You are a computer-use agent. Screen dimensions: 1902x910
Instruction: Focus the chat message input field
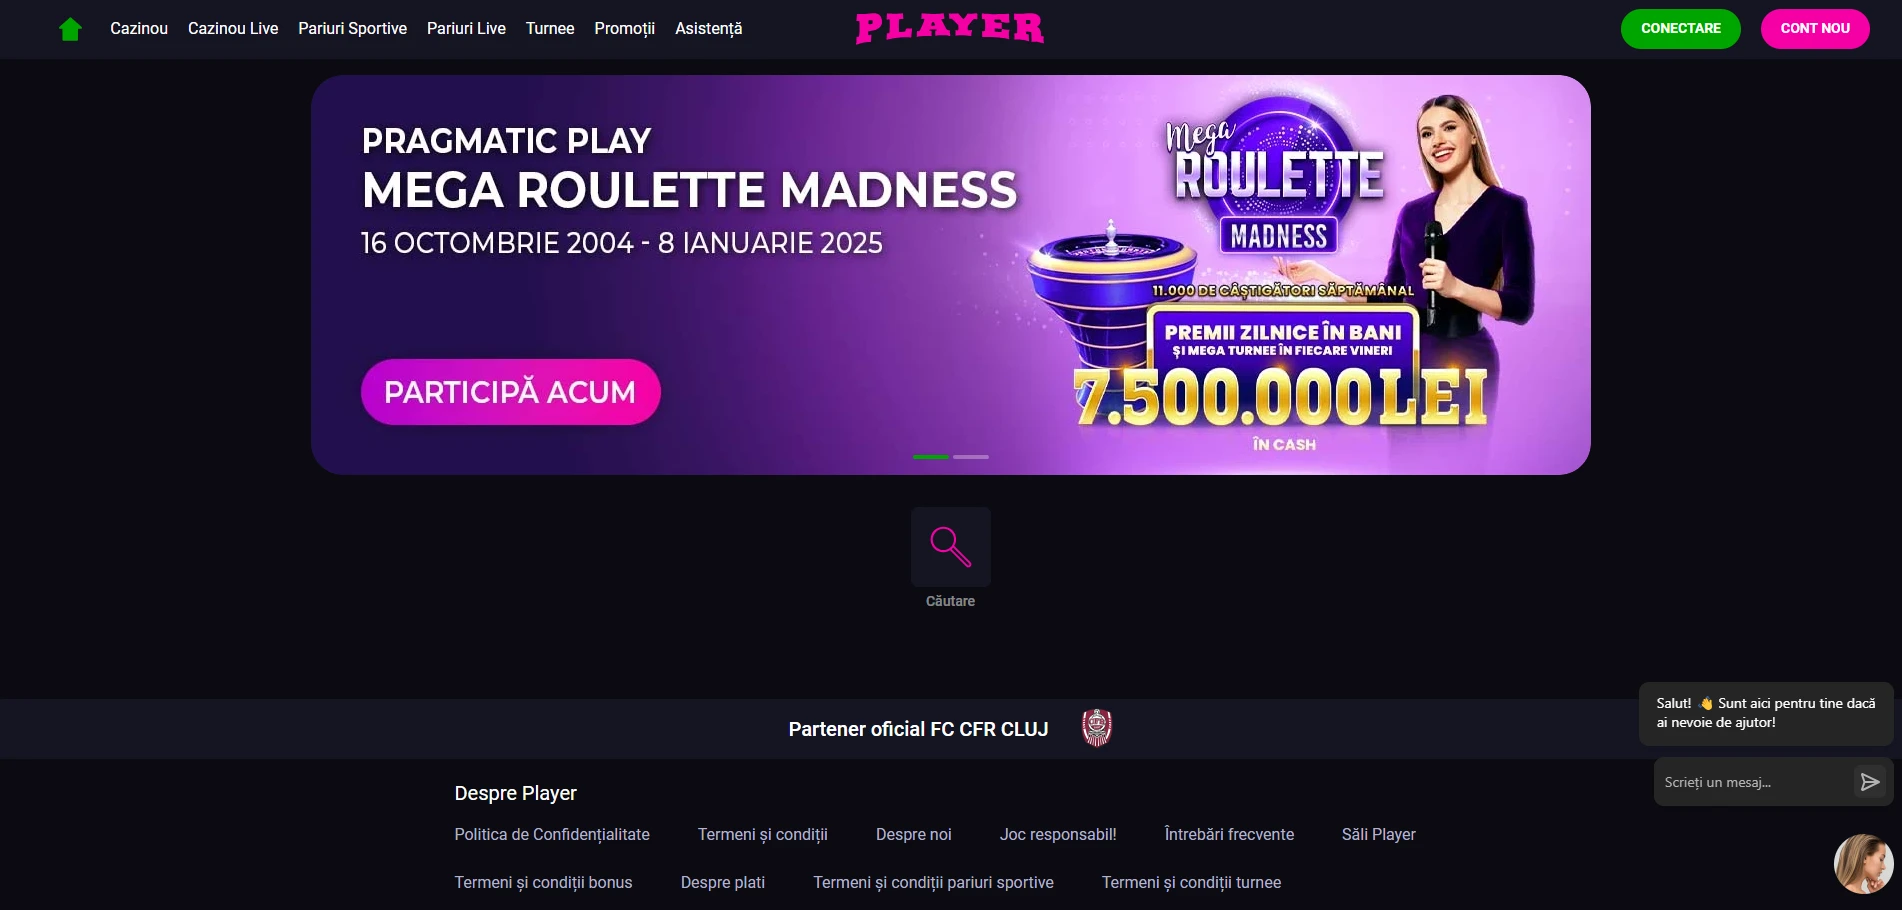(x=1752, y=782)
